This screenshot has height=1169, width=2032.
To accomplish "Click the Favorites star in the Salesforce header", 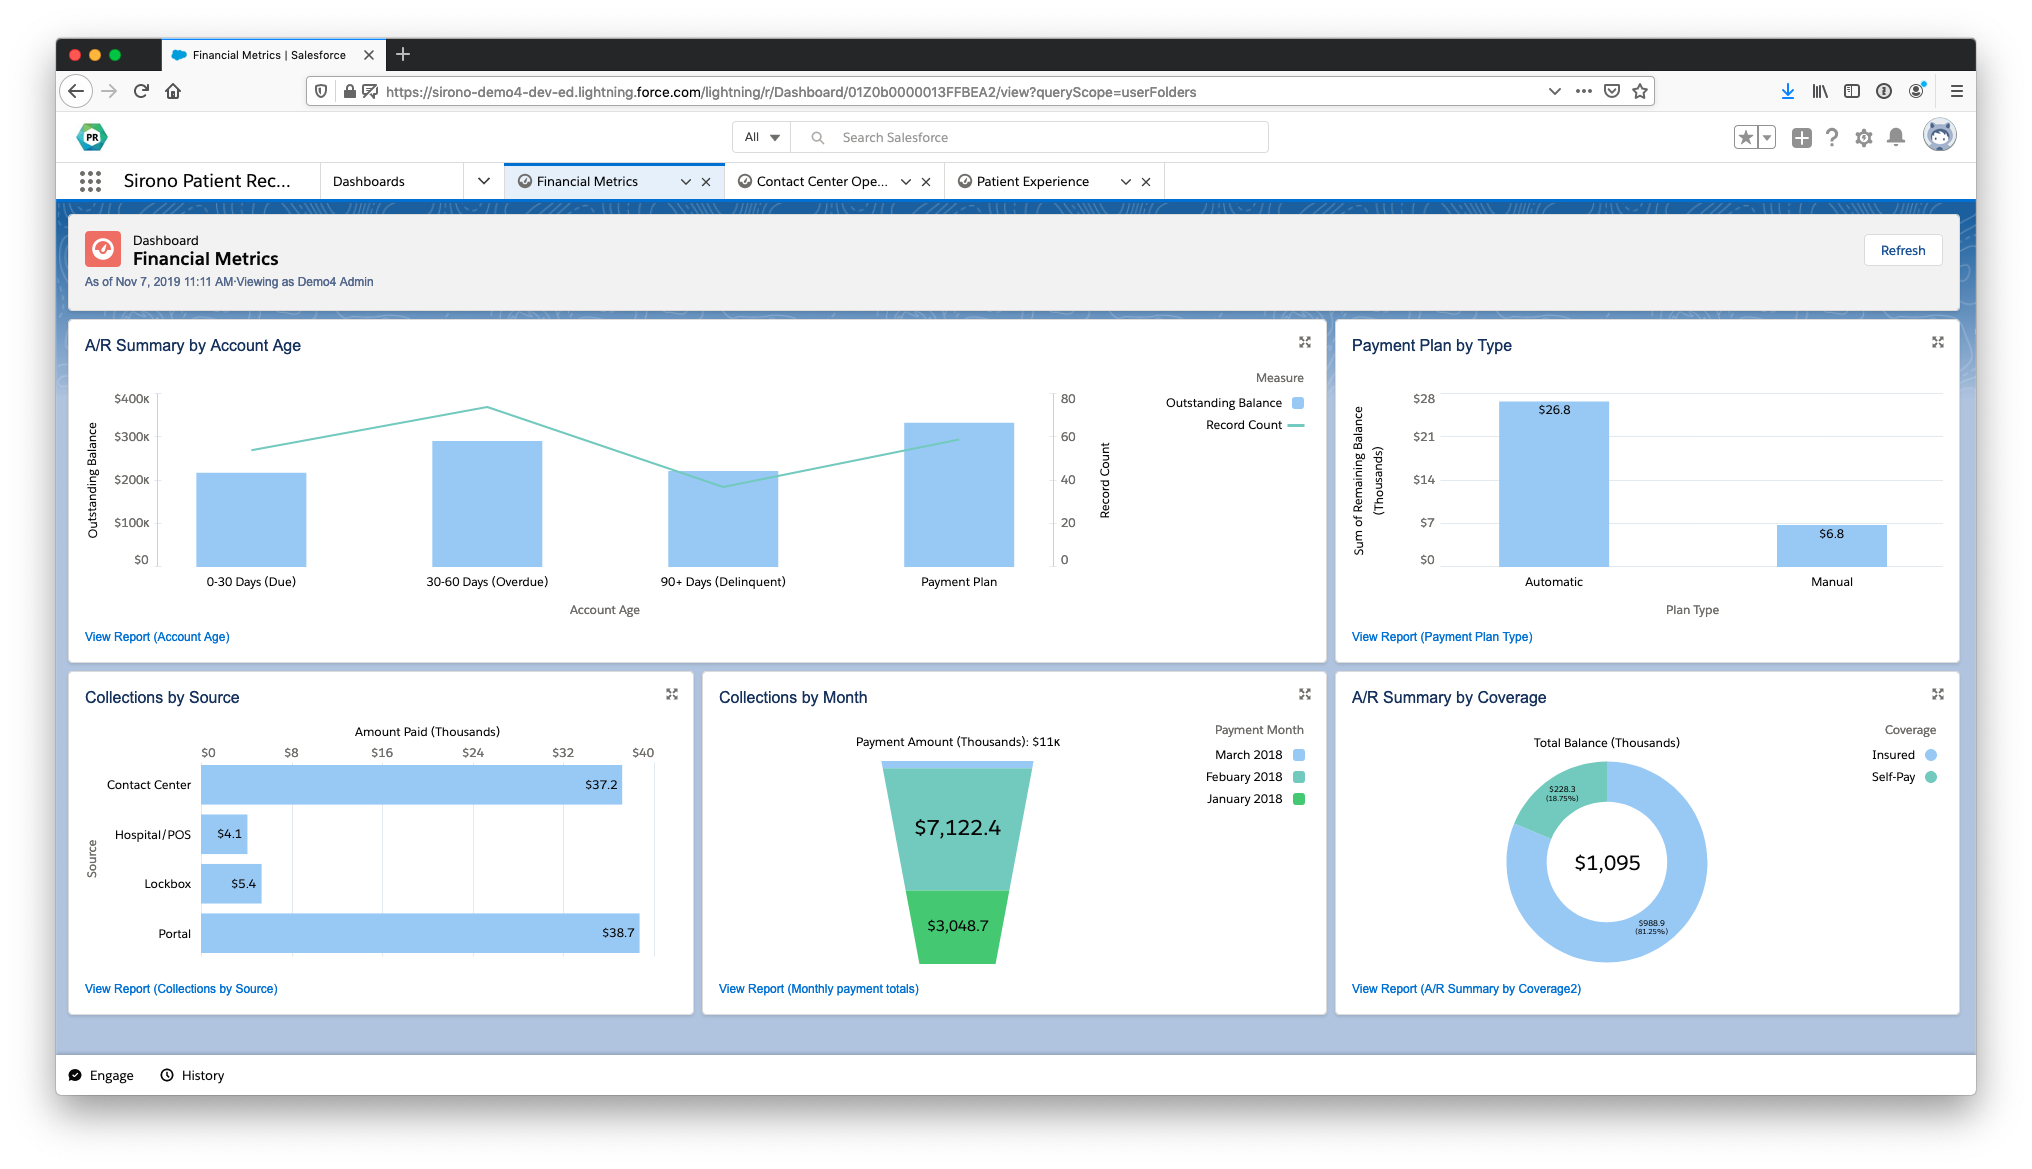I will [1746, 138].
